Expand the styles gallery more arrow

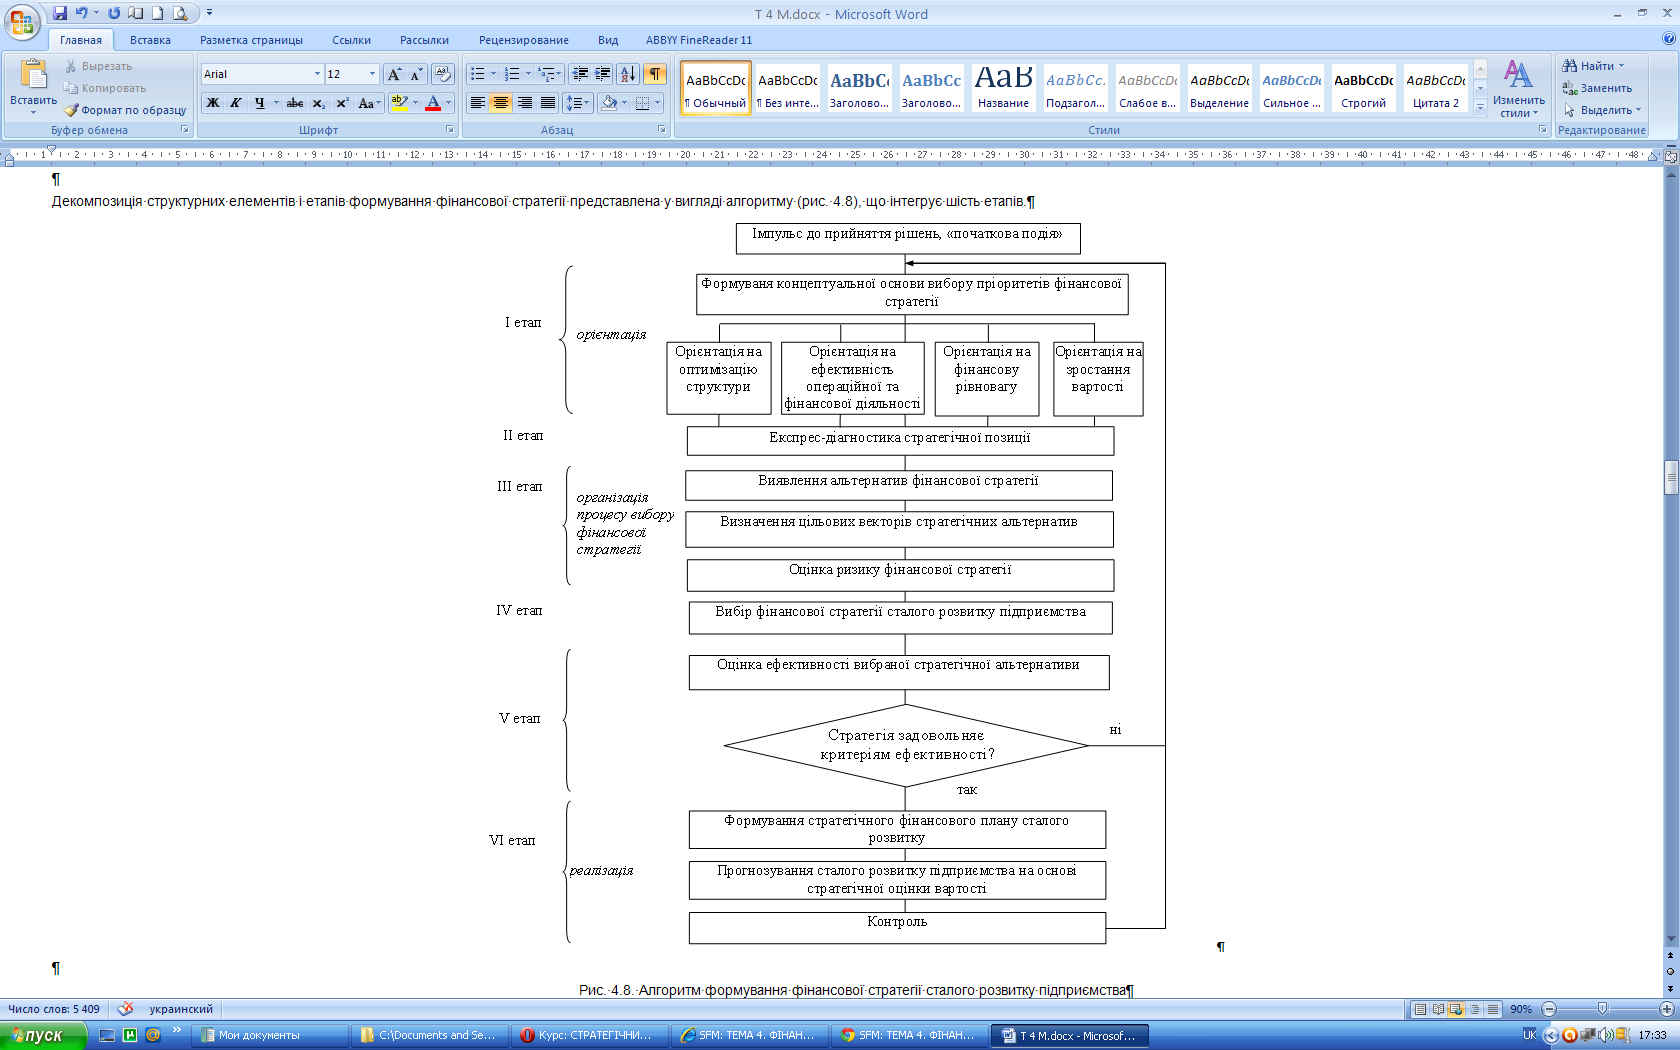[1481, 107]
